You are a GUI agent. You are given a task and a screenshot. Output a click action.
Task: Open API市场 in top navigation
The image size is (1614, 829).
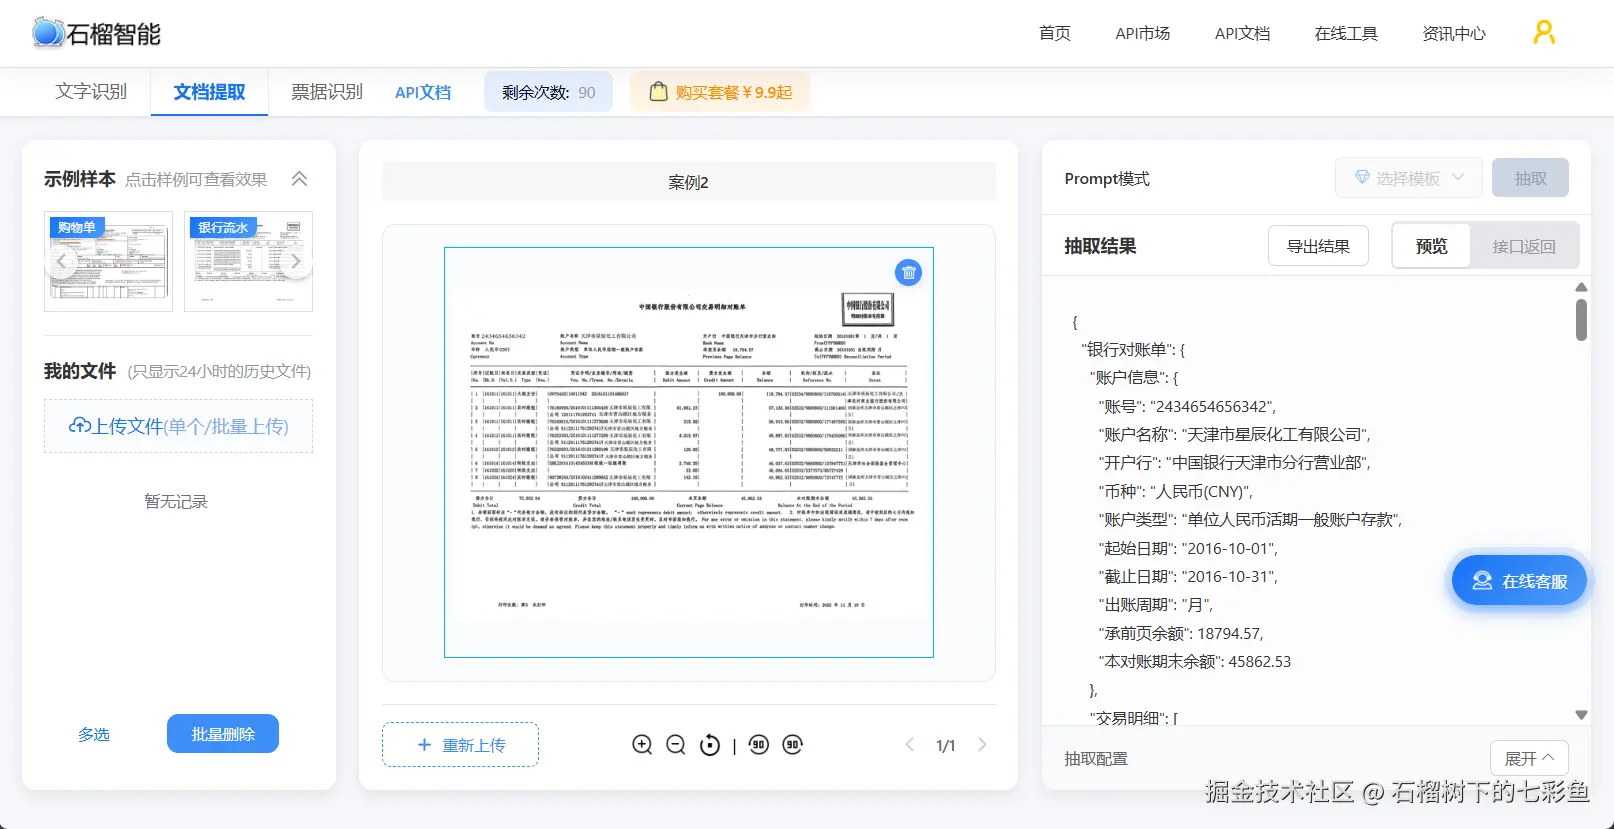pyautogui.click(x=1143, y=33)
